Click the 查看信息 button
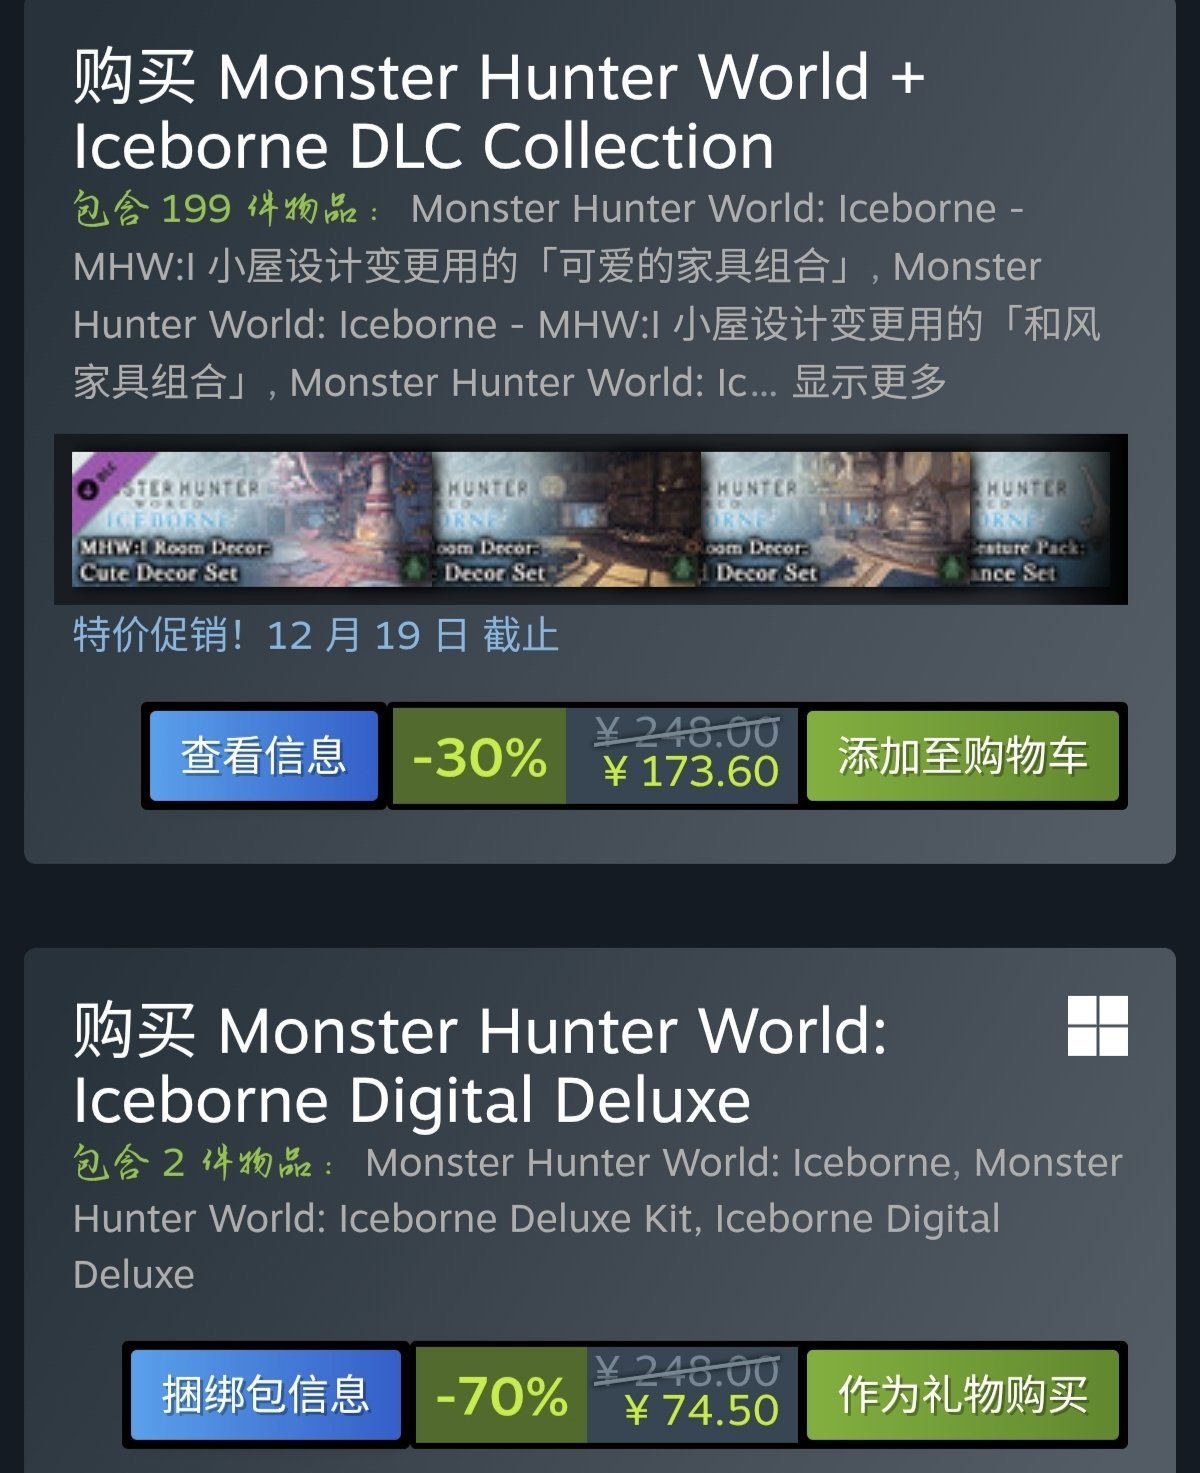Image resolution: width=1200 pixels, height=1473 pixels. pyautogui.click(x=264, y=756)
